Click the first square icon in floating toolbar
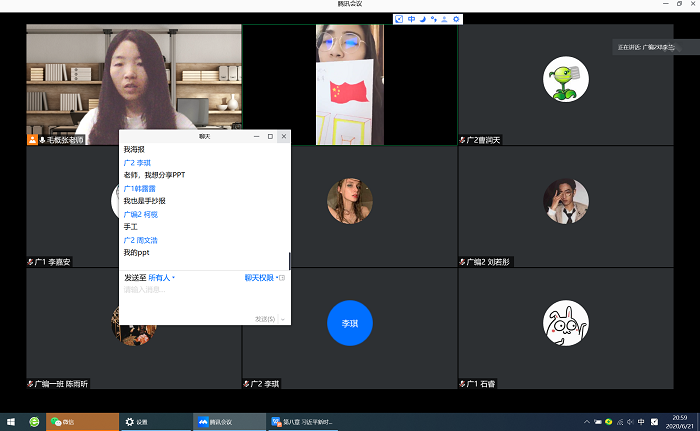 [x=399, y=19]
